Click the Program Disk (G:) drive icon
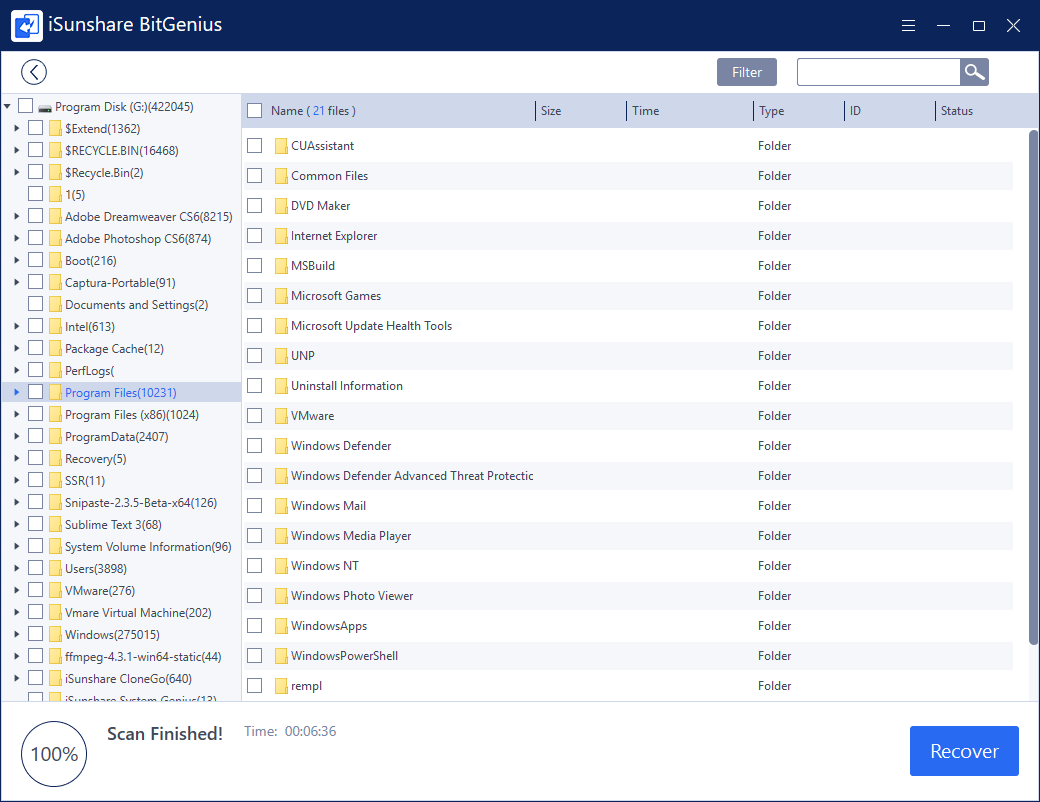Viewport: 1040px width, 802px height. click(44, 107)
